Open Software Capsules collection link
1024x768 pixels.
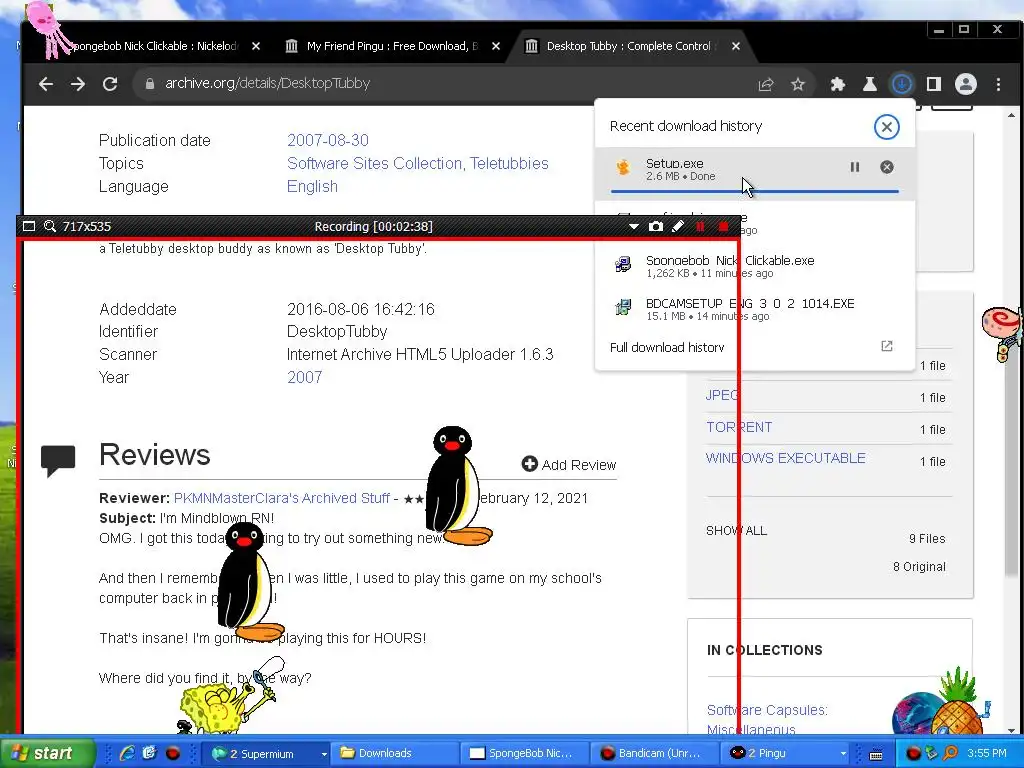click(x=767, y=710)
